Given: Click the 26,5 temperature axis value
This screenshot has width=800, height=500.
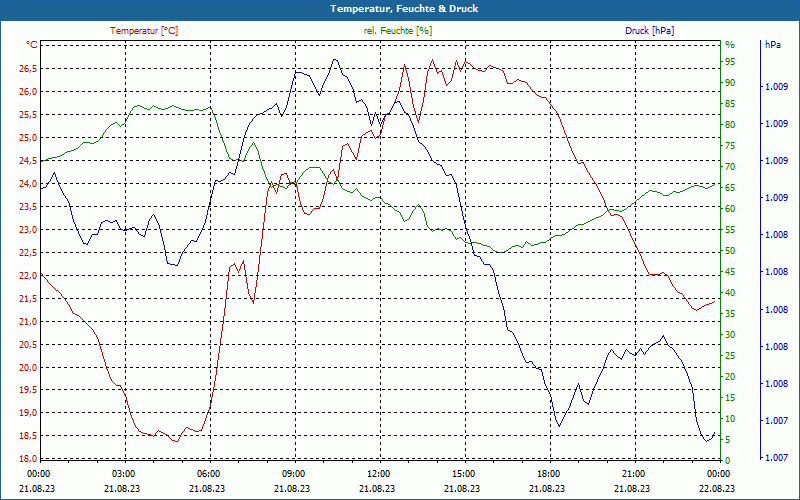Looking at the screenshot, I should pyautogui.click(x=29, y=69).
